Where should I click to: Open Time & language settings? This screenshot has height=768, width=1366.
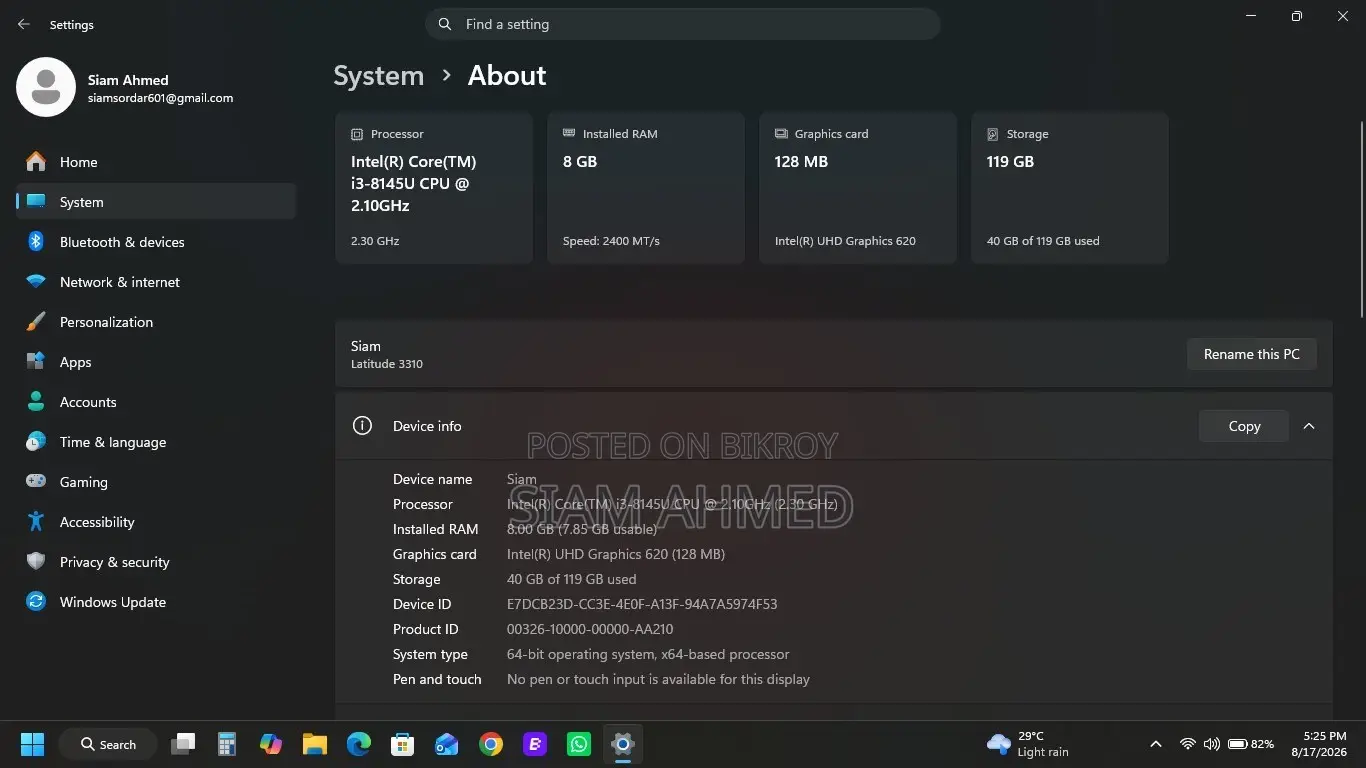[x=156, y=442]
